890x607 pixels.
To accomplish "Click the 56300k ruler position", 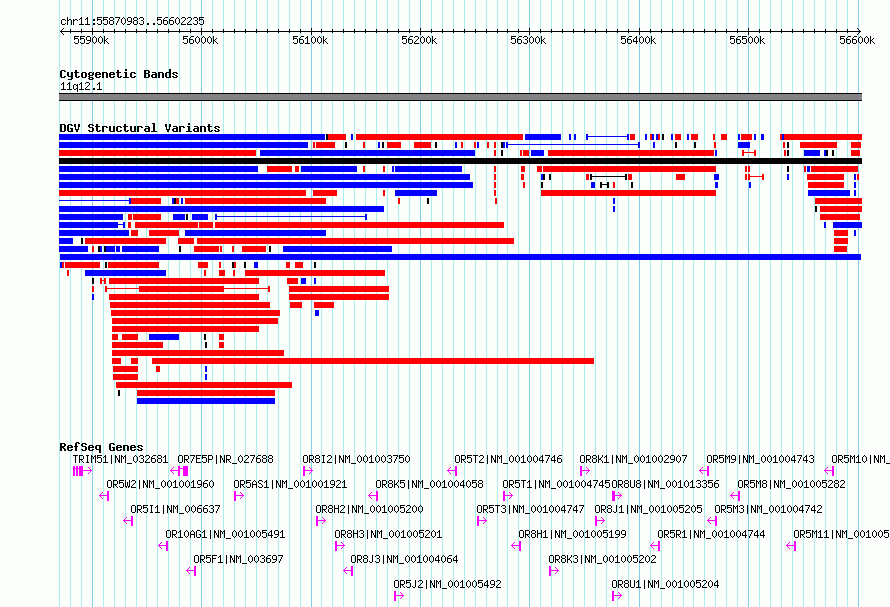I will tap(528, 40).
